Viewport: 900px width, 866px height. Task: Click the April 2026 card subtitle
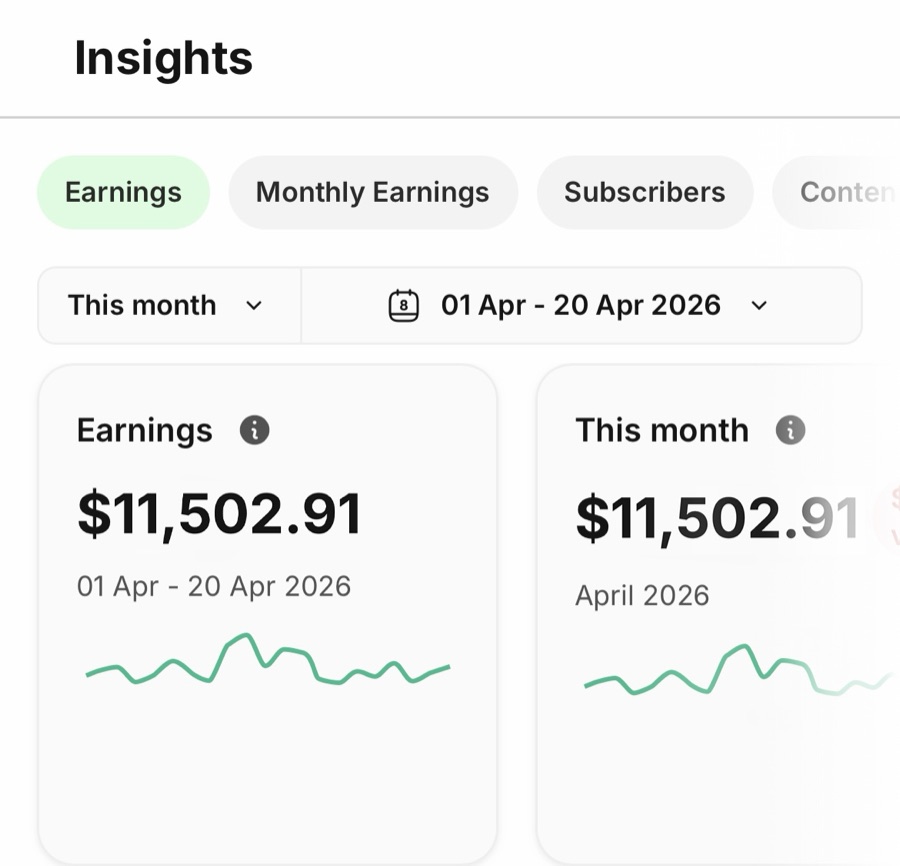[x=642, y=596]
